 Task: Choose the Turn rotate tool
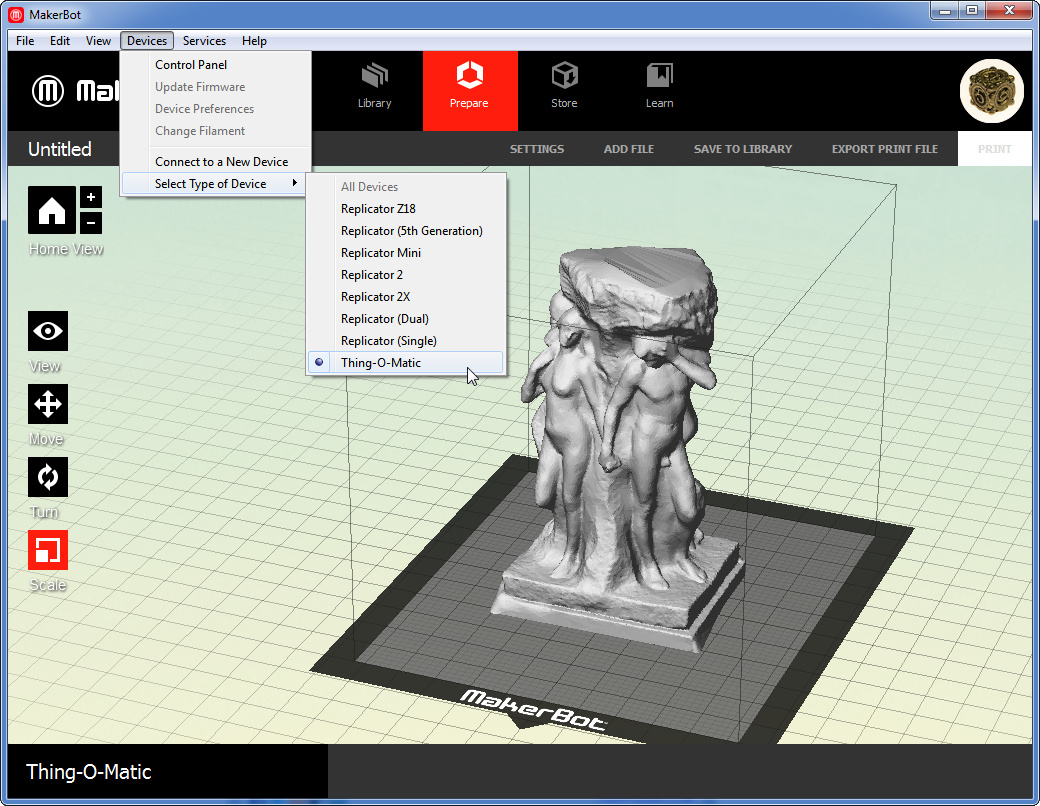[x=48, y=477]
